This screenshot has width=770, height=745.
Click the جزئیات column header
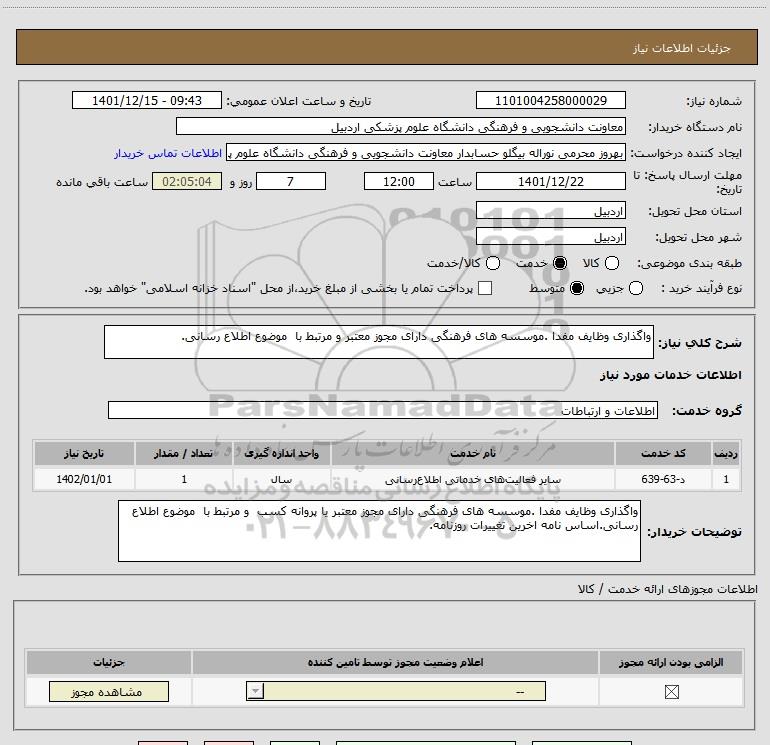[x=109, y=662]
